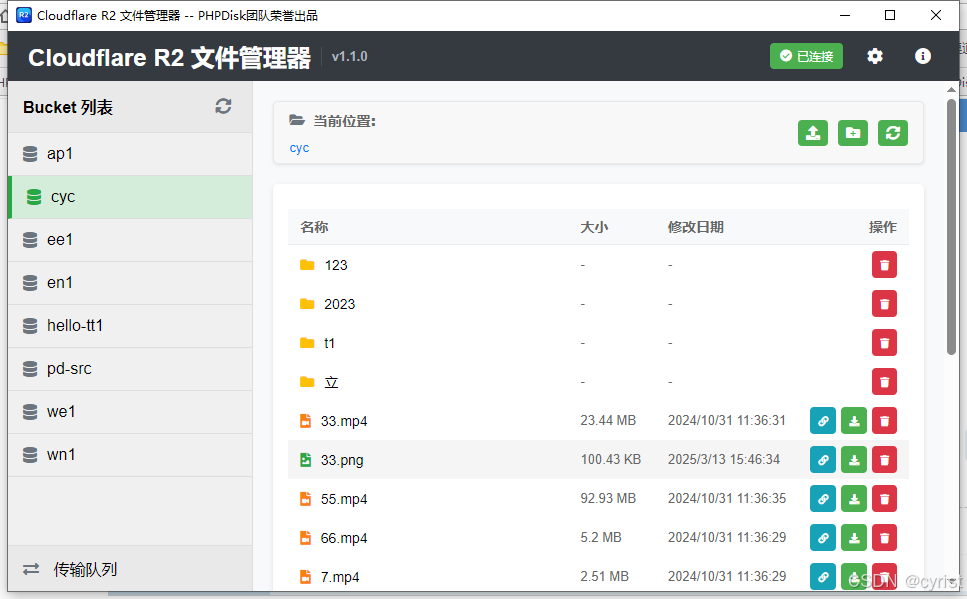Click the v1.1.0 version label
The width and height of the screenshot is (967, 599).
[x=350, y=57]
